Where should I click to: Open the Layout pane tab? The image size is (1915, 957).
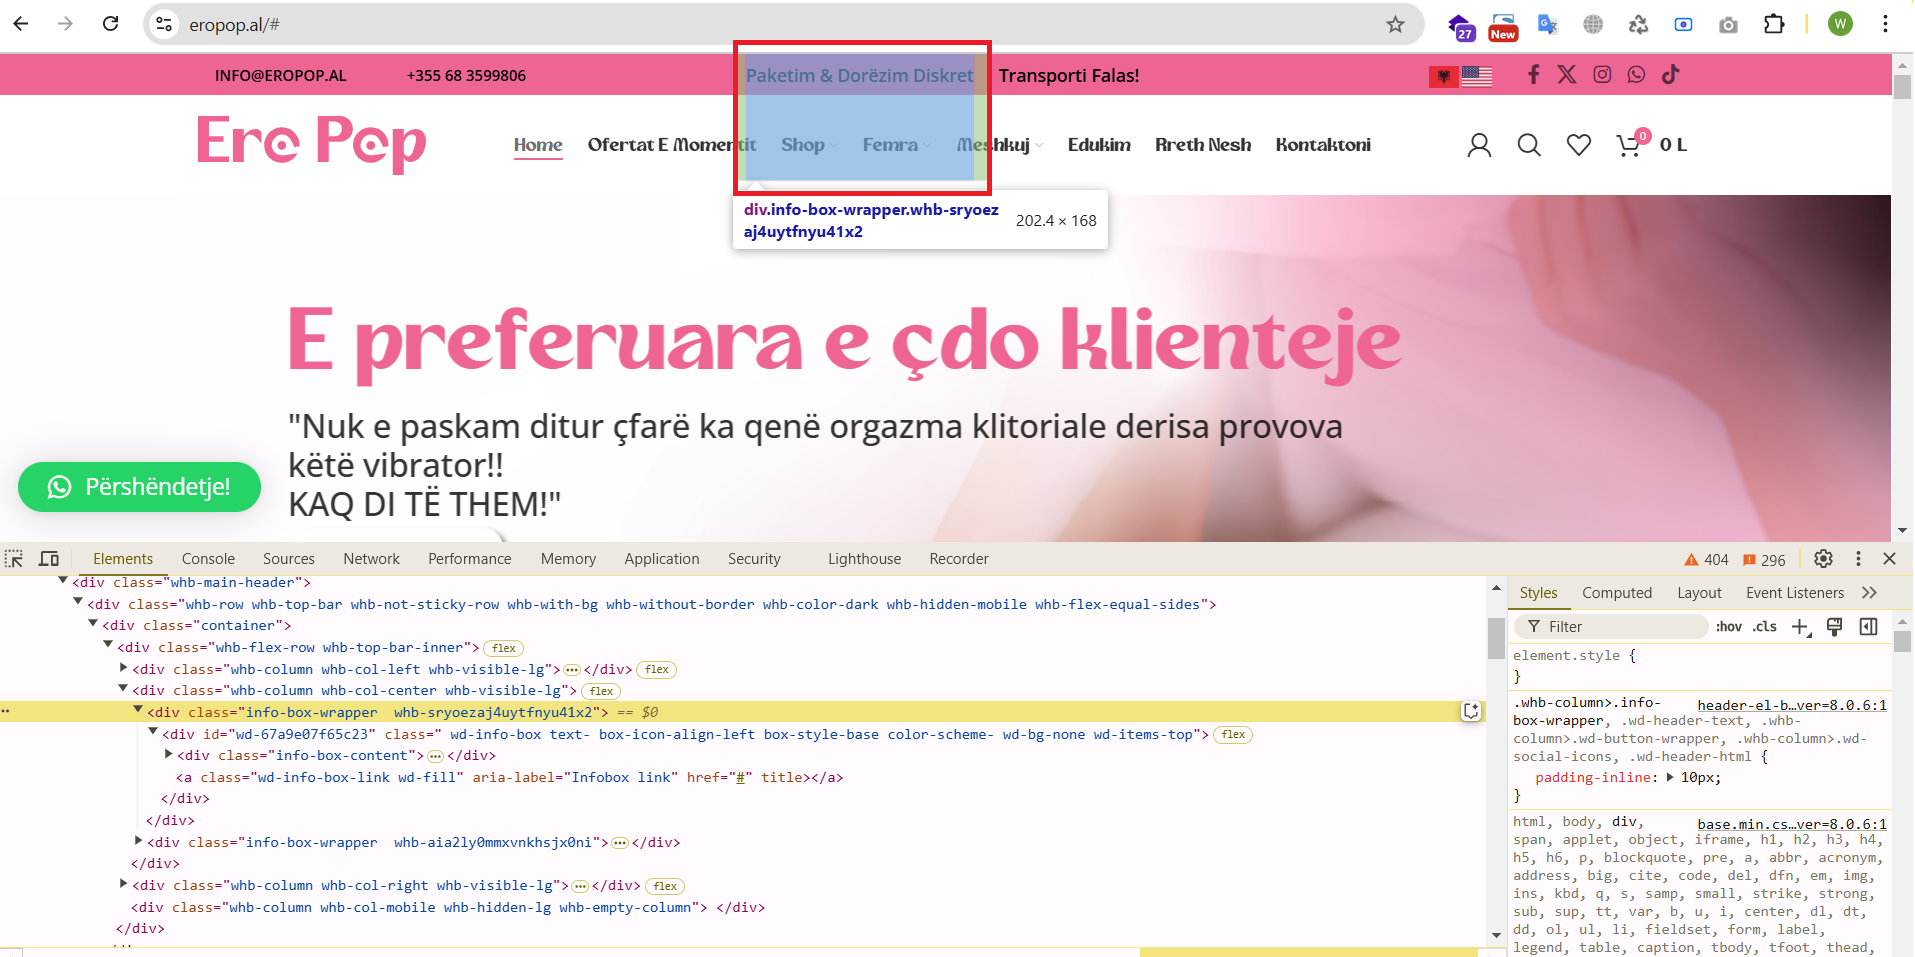[1699, 593]
